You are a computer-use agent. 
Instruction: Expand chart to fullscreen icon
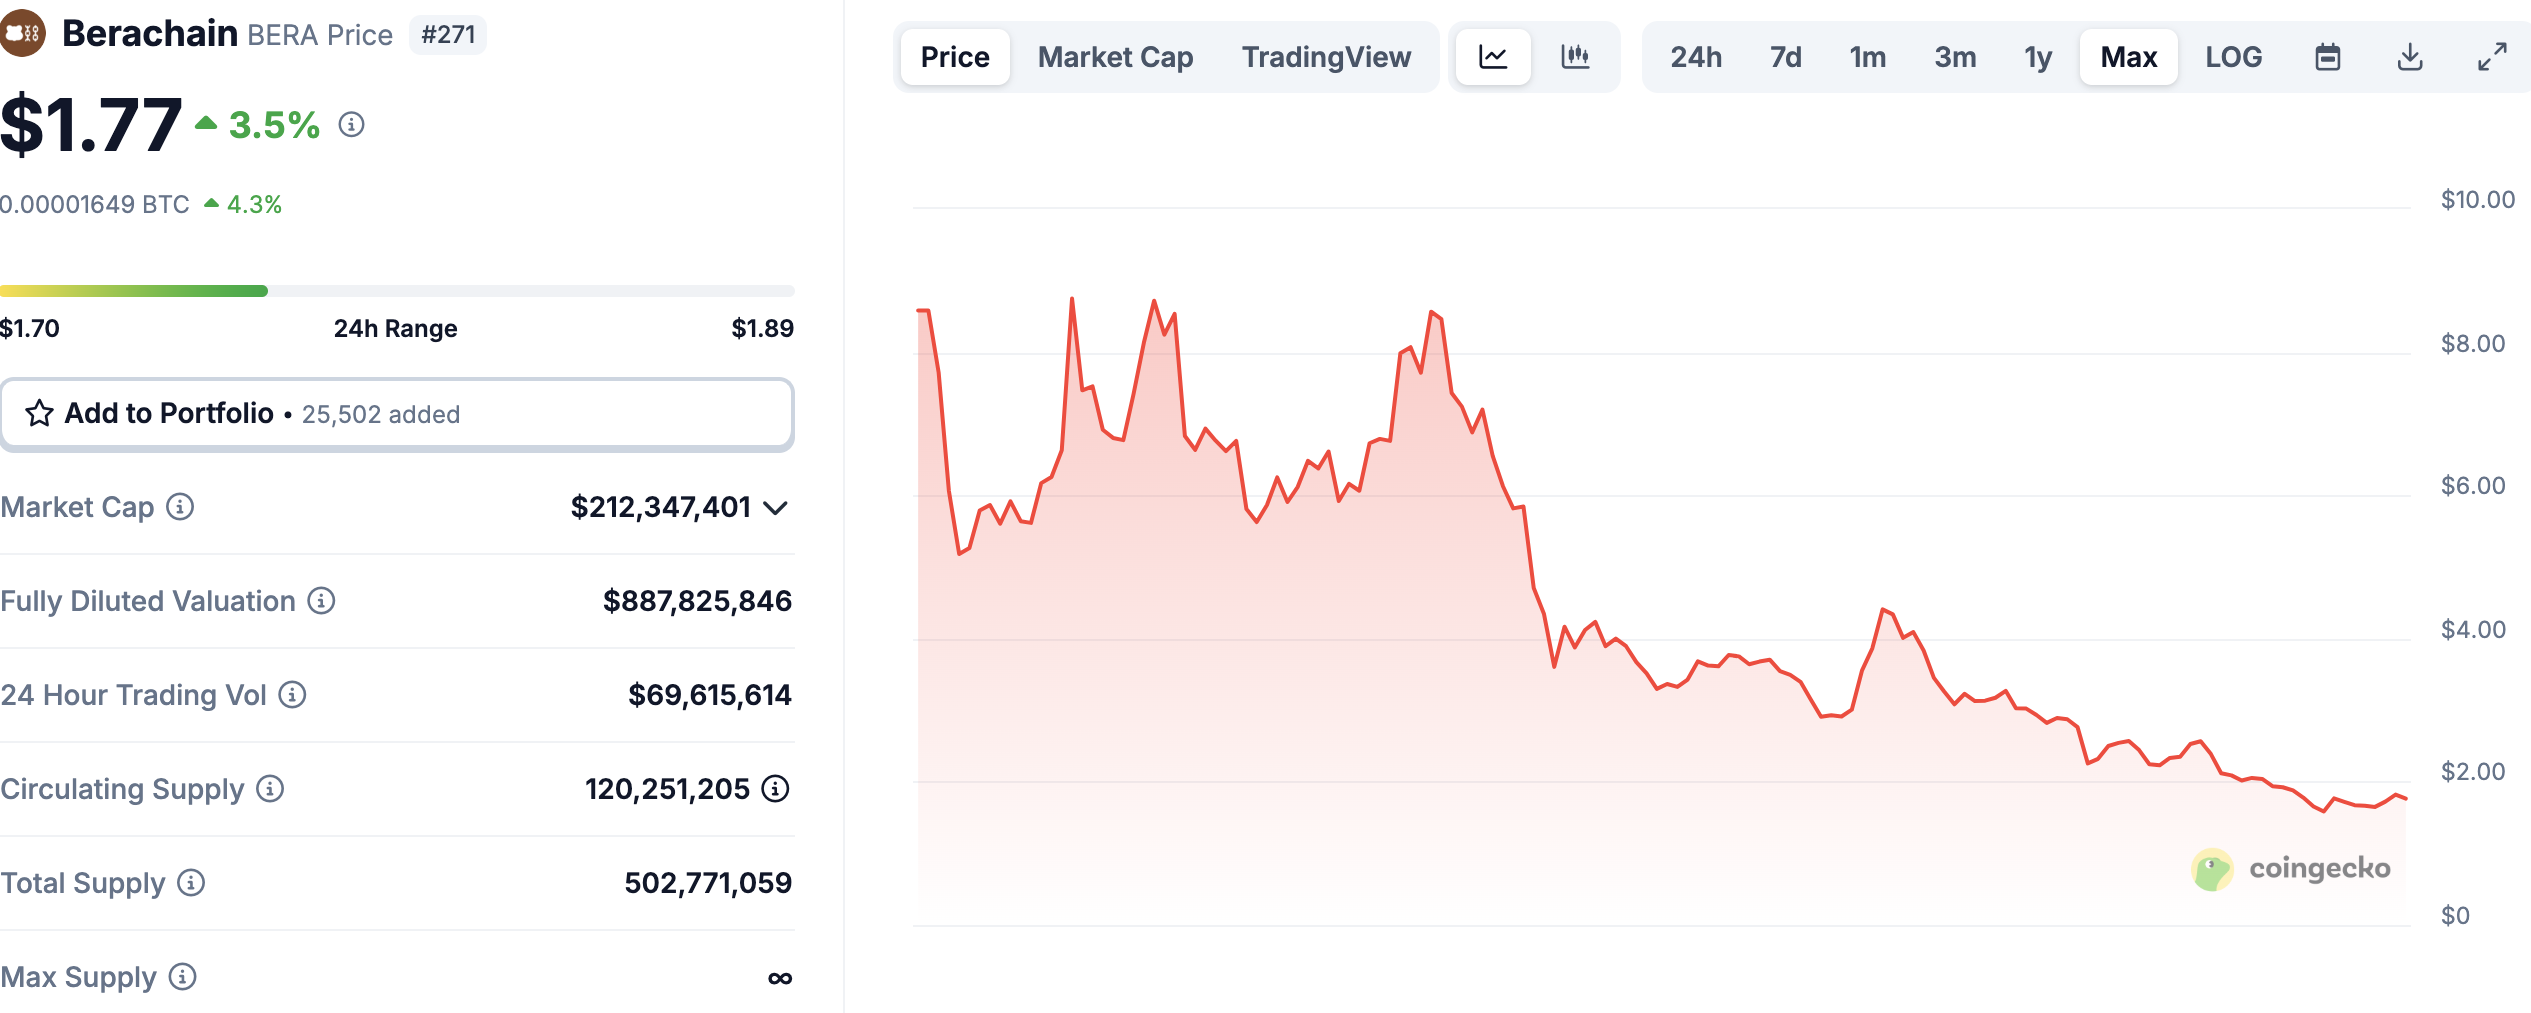point(2492,57)
